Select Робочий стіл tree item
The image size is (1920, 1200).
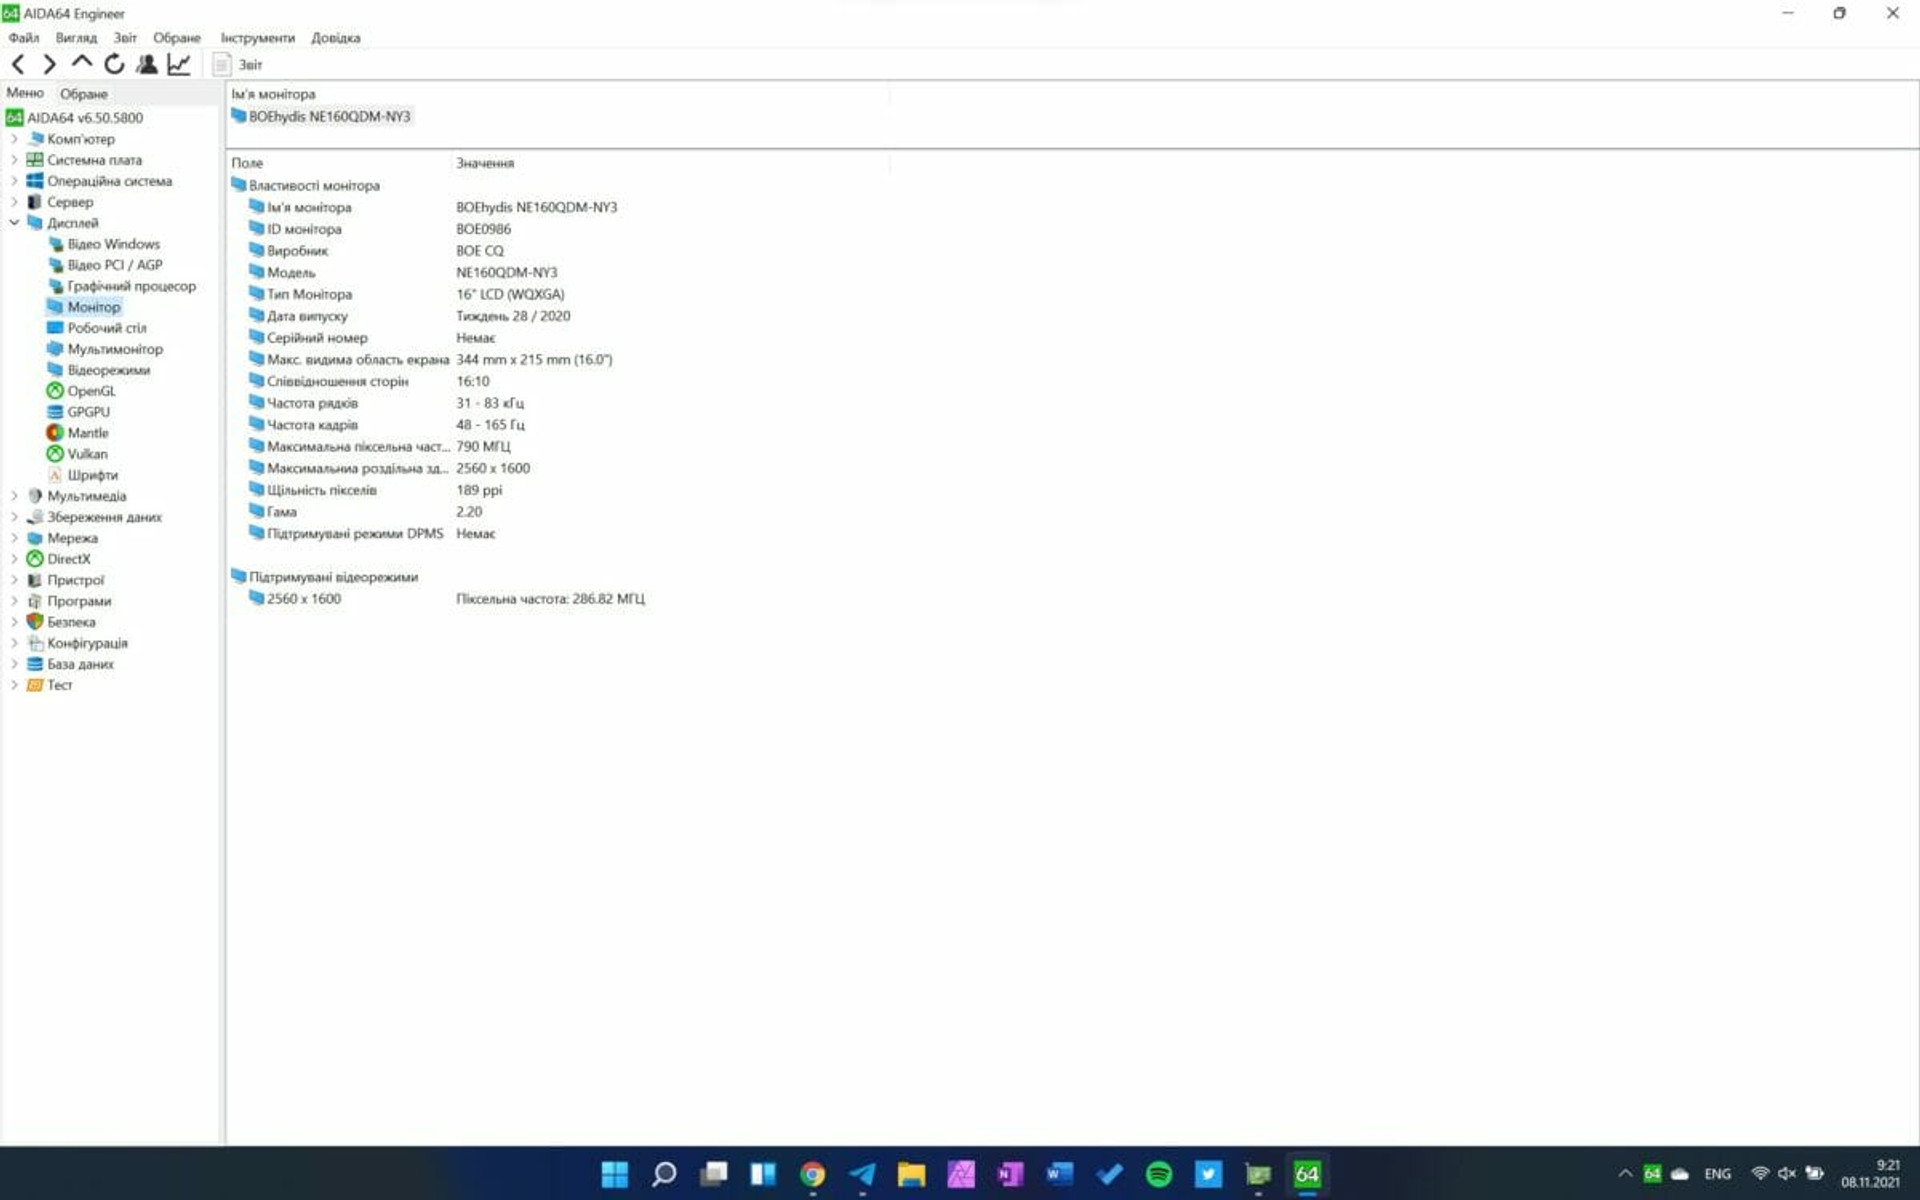coord(106,328)
